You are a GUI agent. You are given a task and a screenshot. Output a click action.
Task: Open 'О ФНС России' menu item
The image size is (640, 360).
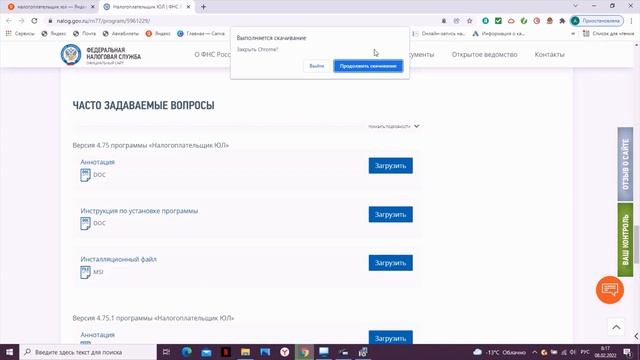[213, 54]
